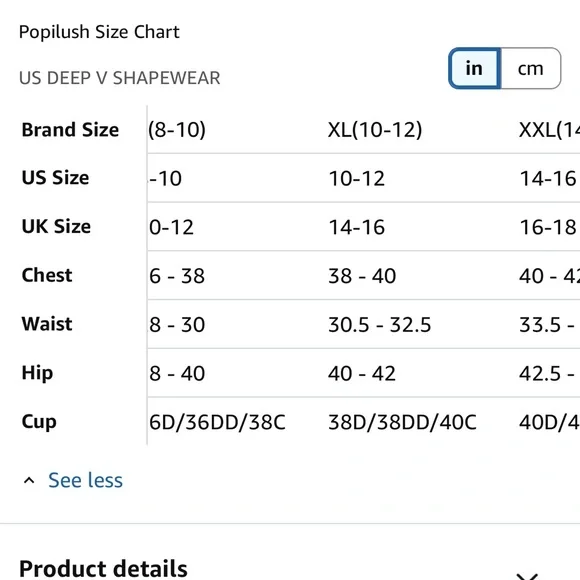Collapse the chart via See less link
Screen dimensions: 580x580
point(85,480)
